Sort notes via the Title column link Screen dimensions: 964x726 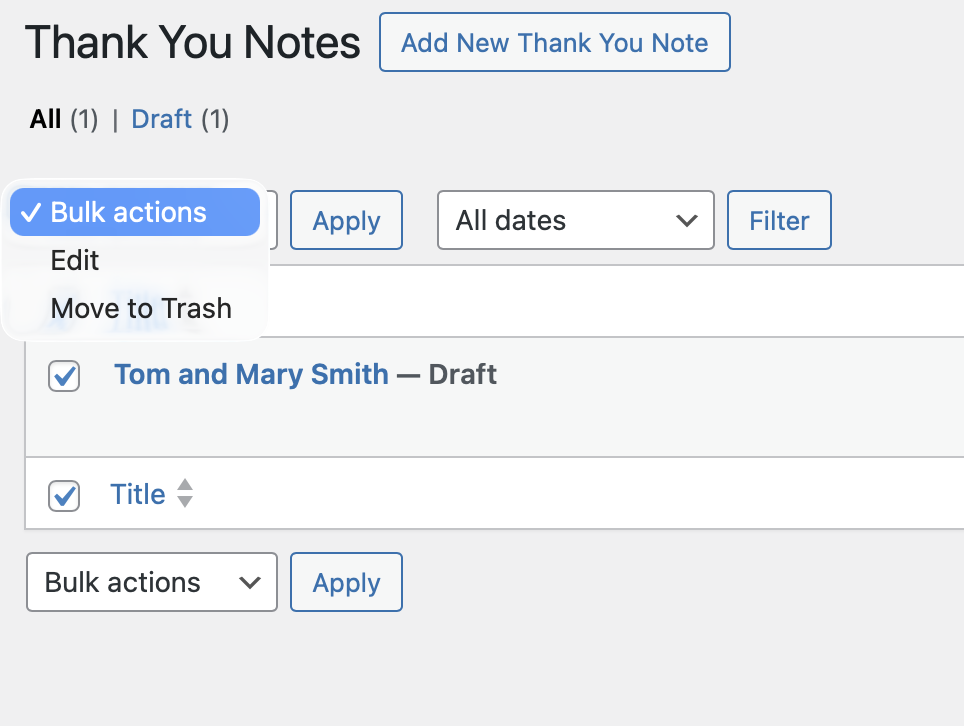pos(137,494)
